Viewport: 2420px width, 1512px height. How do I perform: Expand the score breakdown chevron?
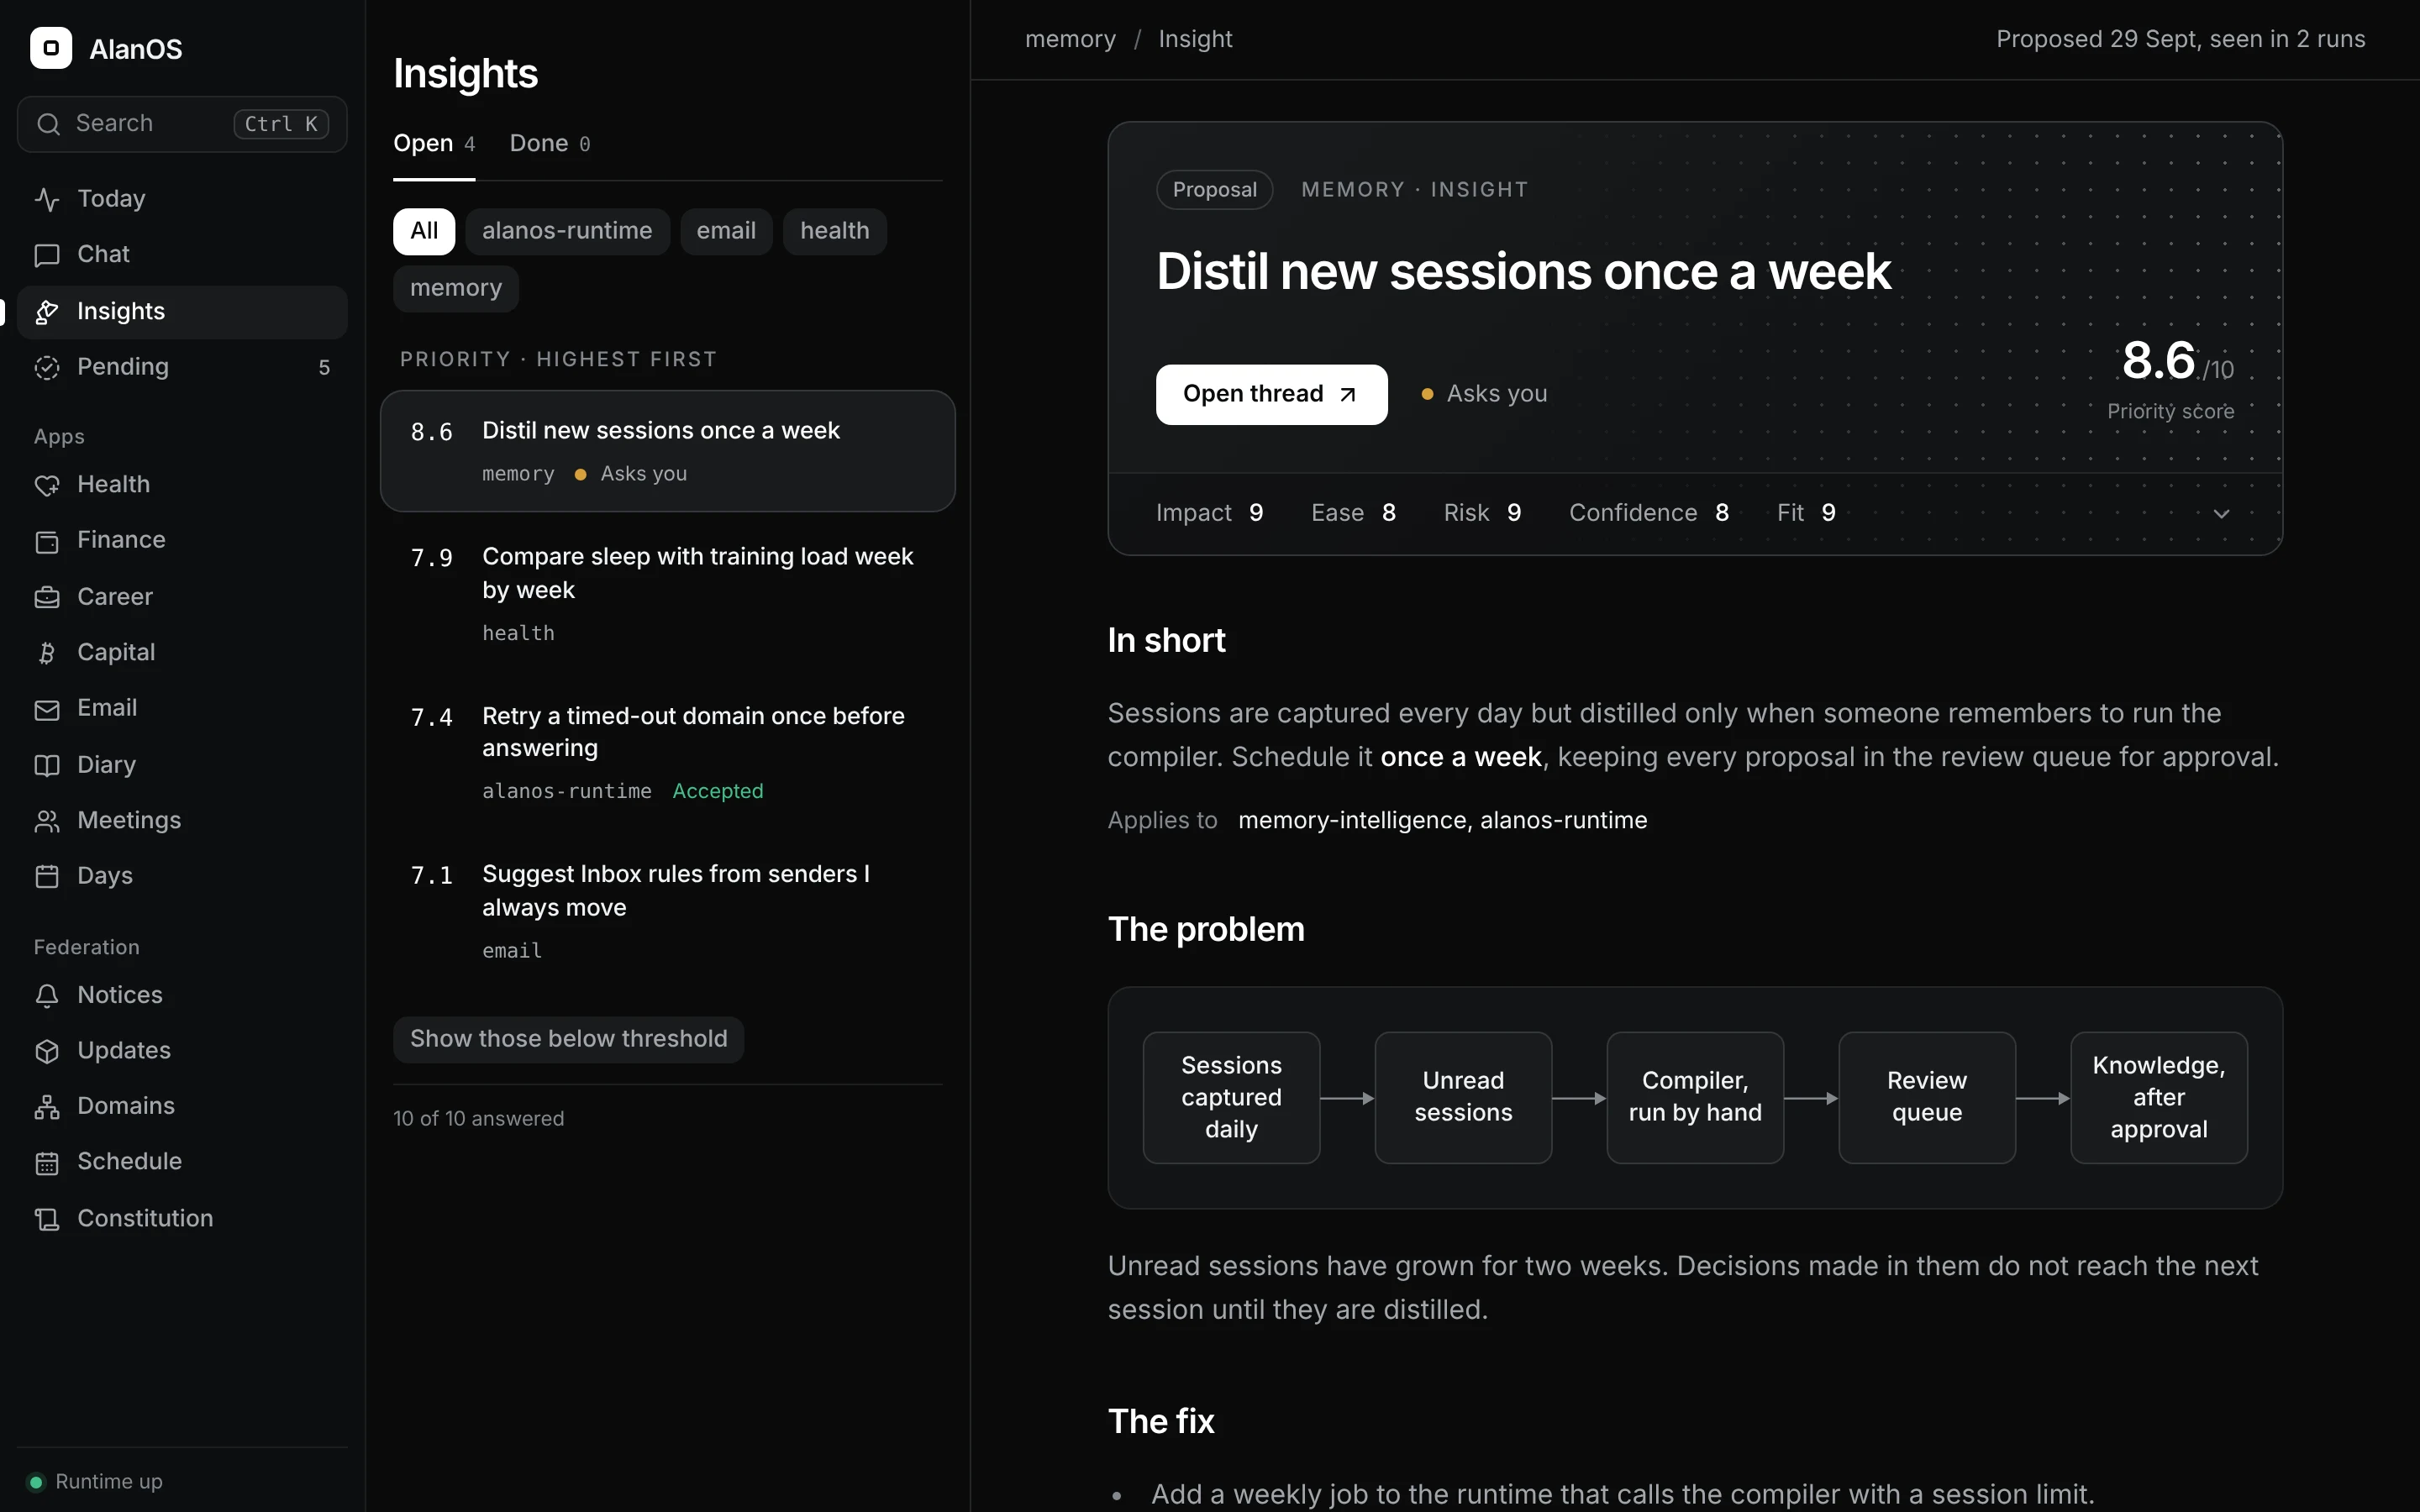[x=2221, y=514]
